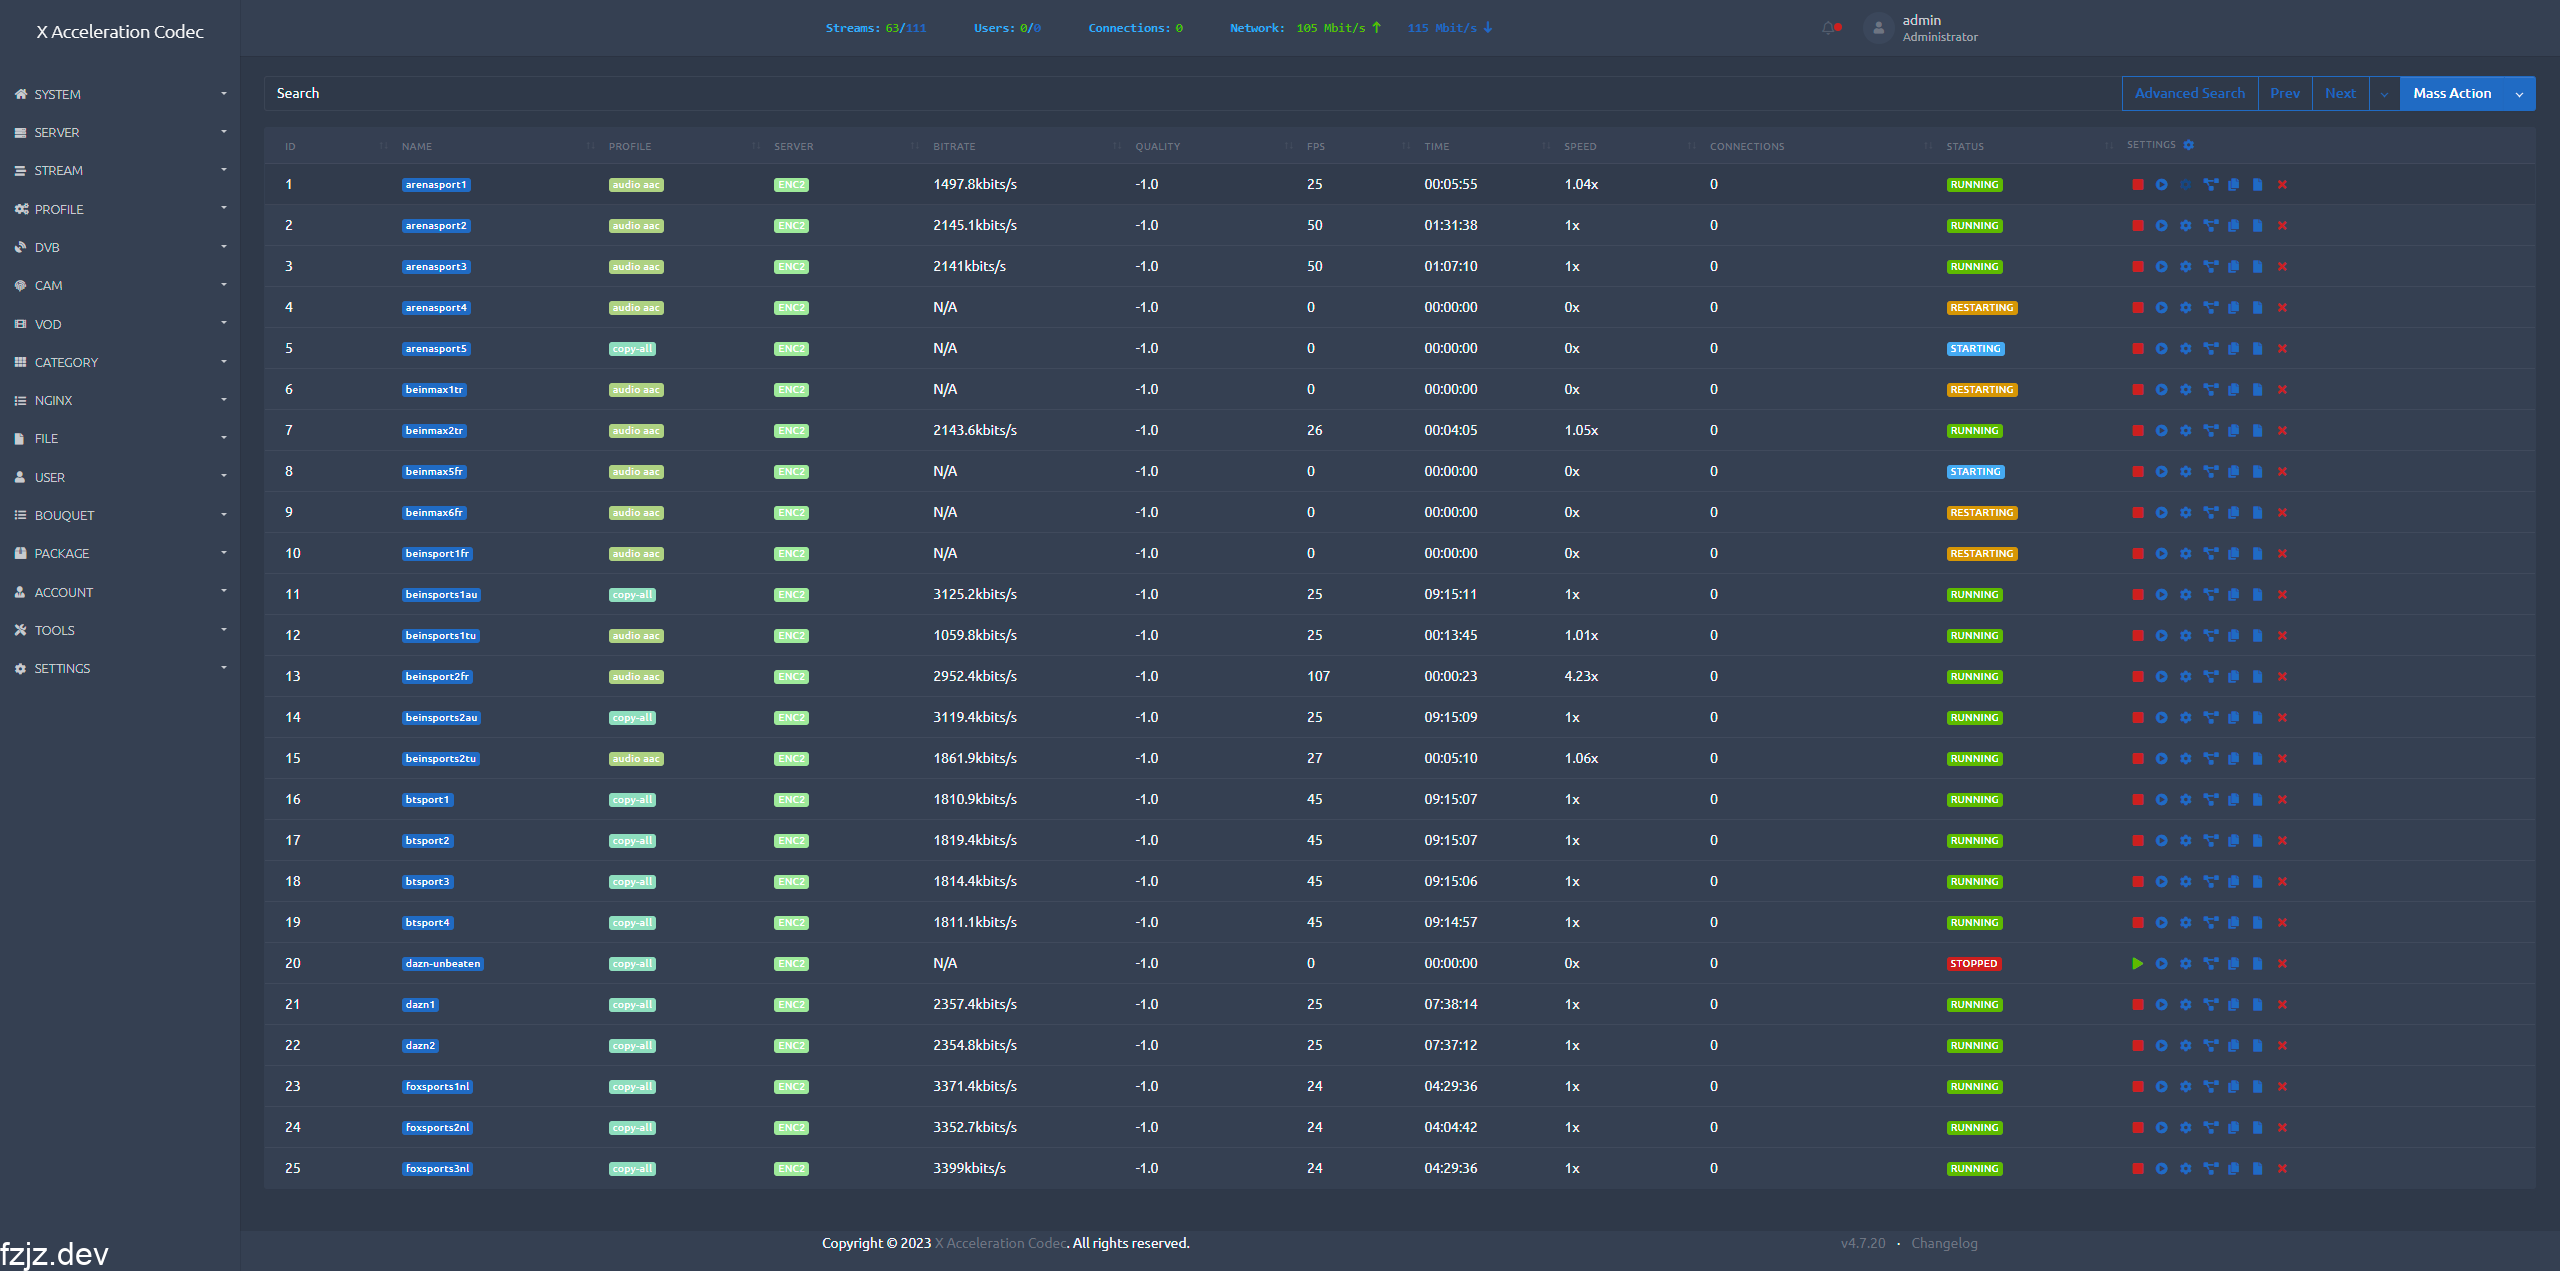The image size is (2560, 1271).
Task: Clone dazn1 stream with copy icon
Action: pos(2233,1005)
